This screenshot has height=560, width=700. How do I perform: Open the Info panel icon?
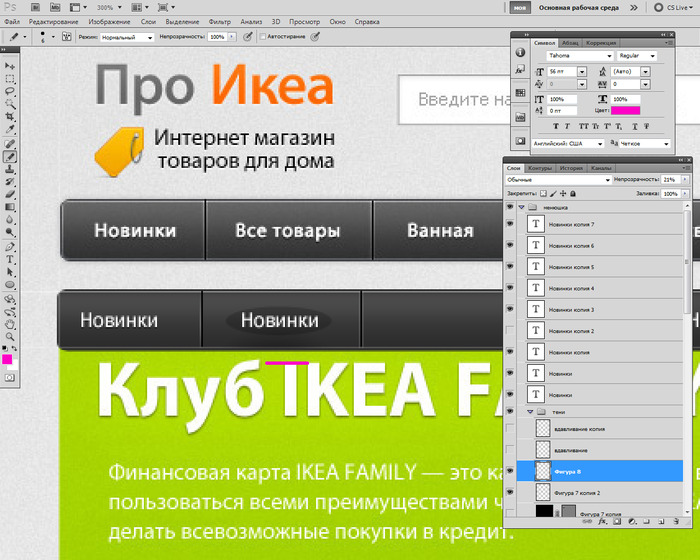tap(520, 52)
